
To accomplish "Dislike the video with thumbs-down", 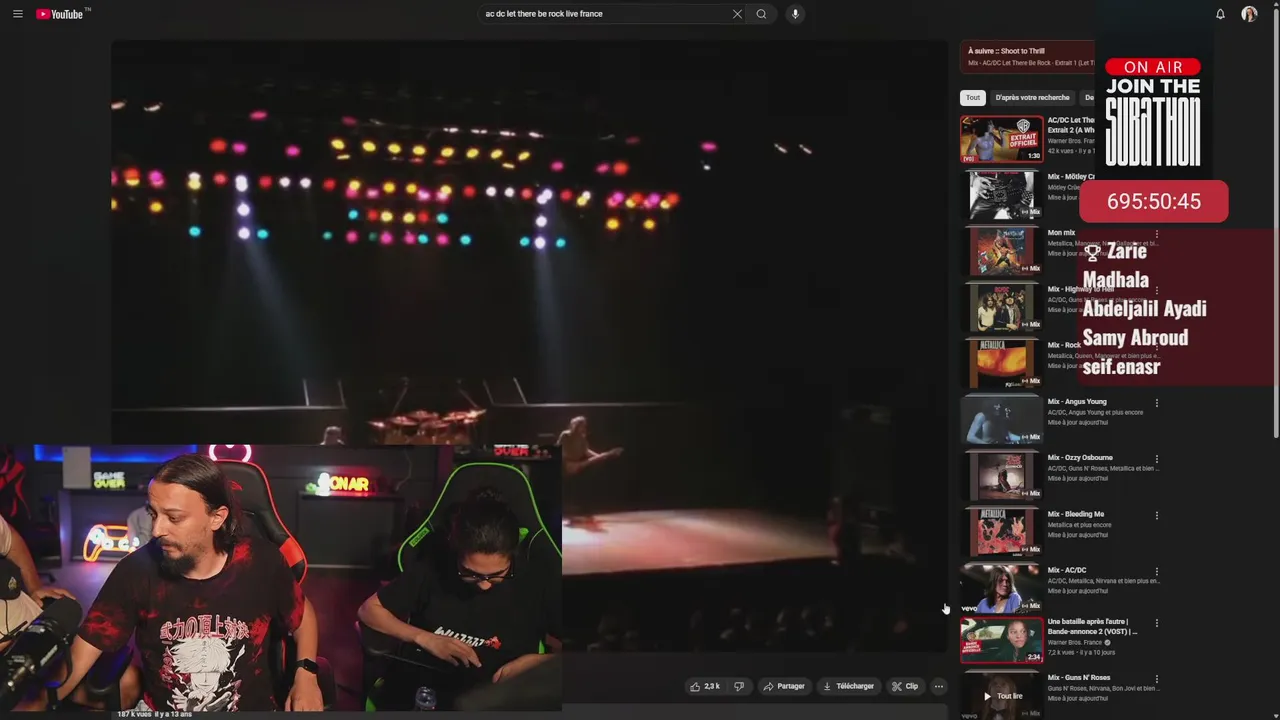I will (x=739, y=686).
